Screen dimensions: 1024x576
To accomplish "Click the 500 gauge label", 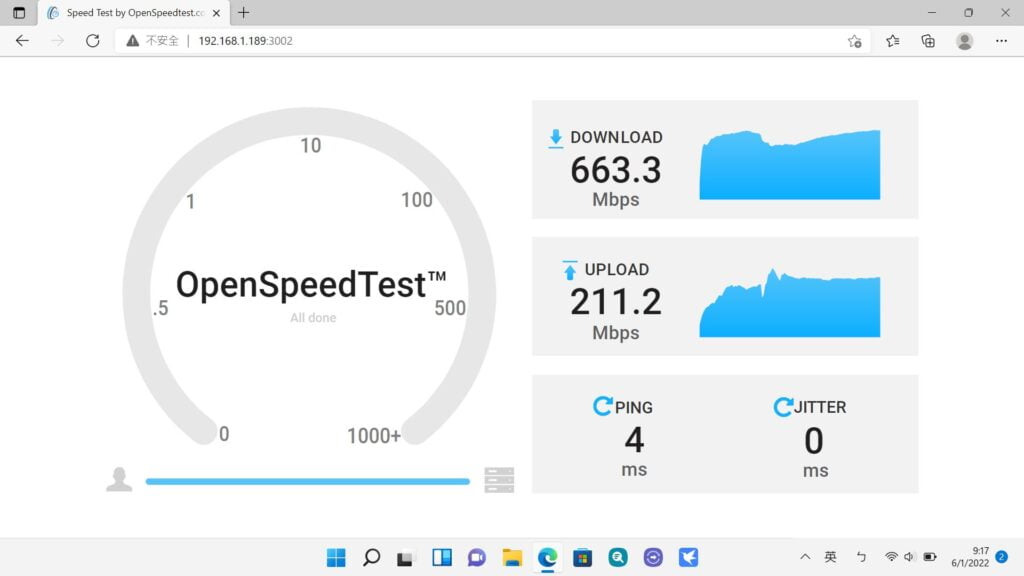I will (x=450, y=308).
